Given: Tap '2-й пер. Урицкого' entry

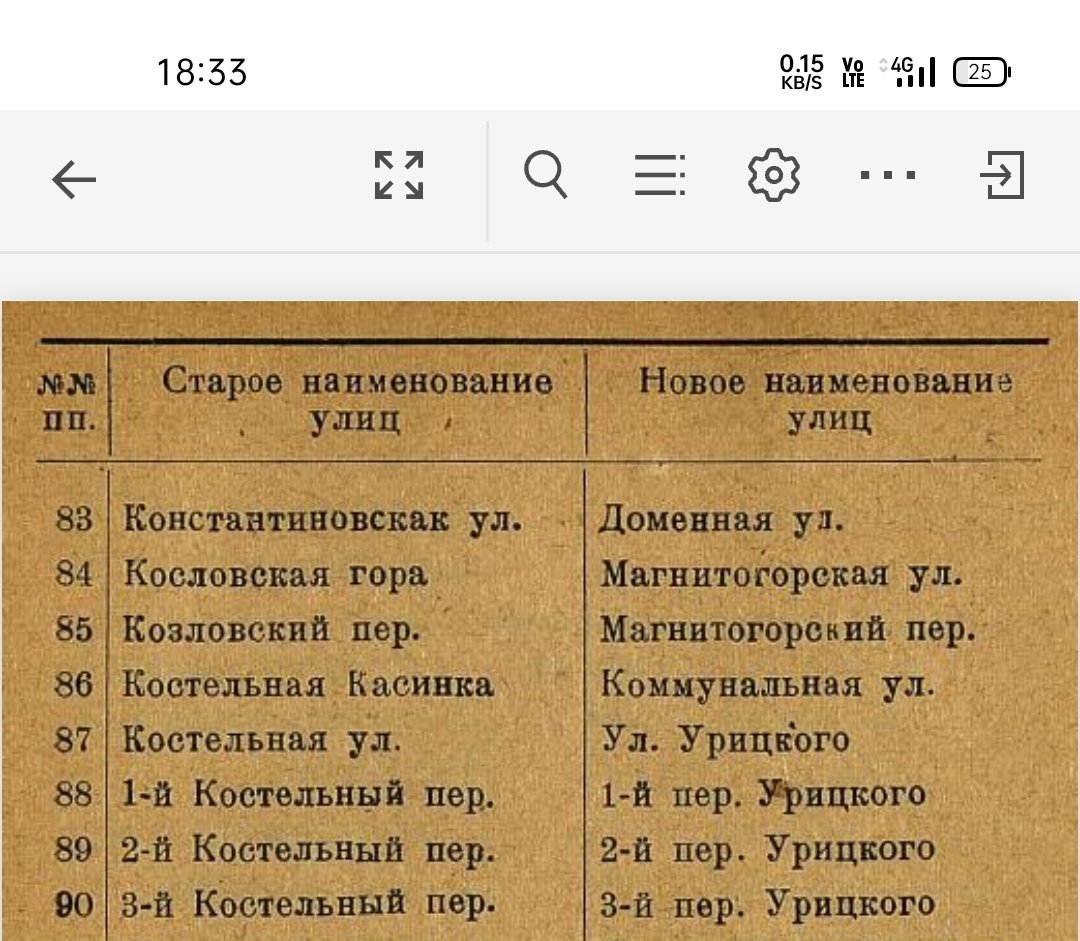Looking at the screenshot, I should point(767,849).
